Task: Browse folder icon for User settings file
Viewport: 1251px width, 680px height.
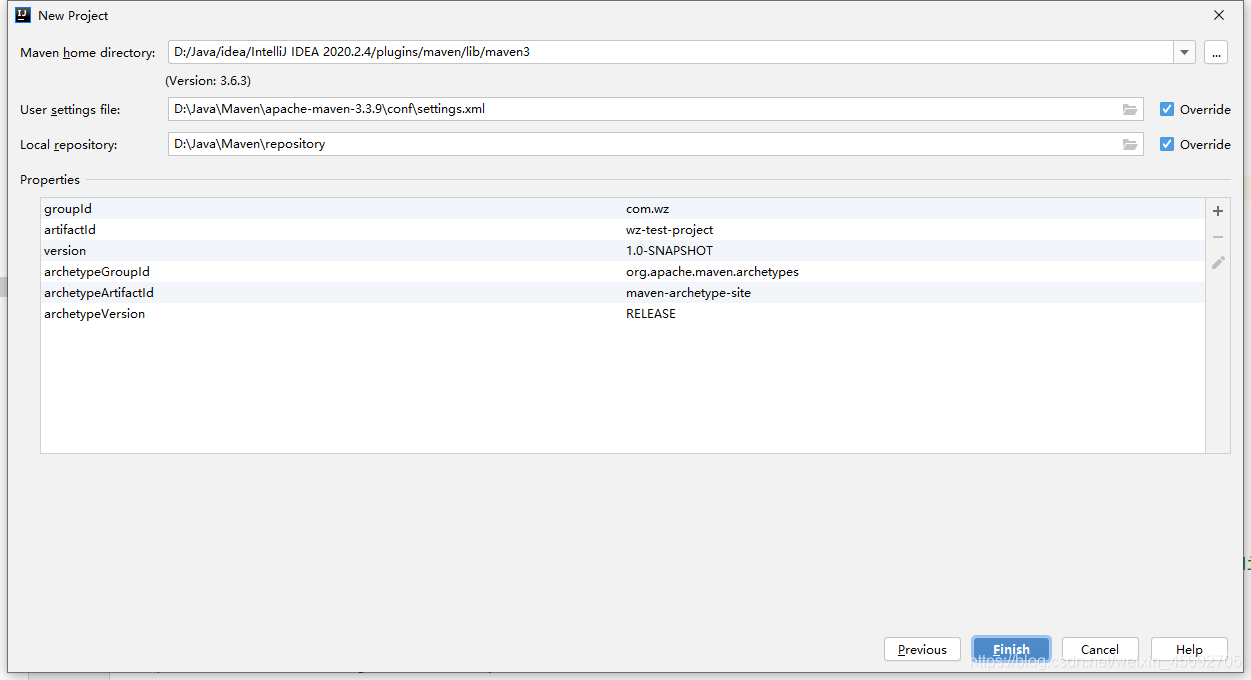Action: coord(1130,109)
